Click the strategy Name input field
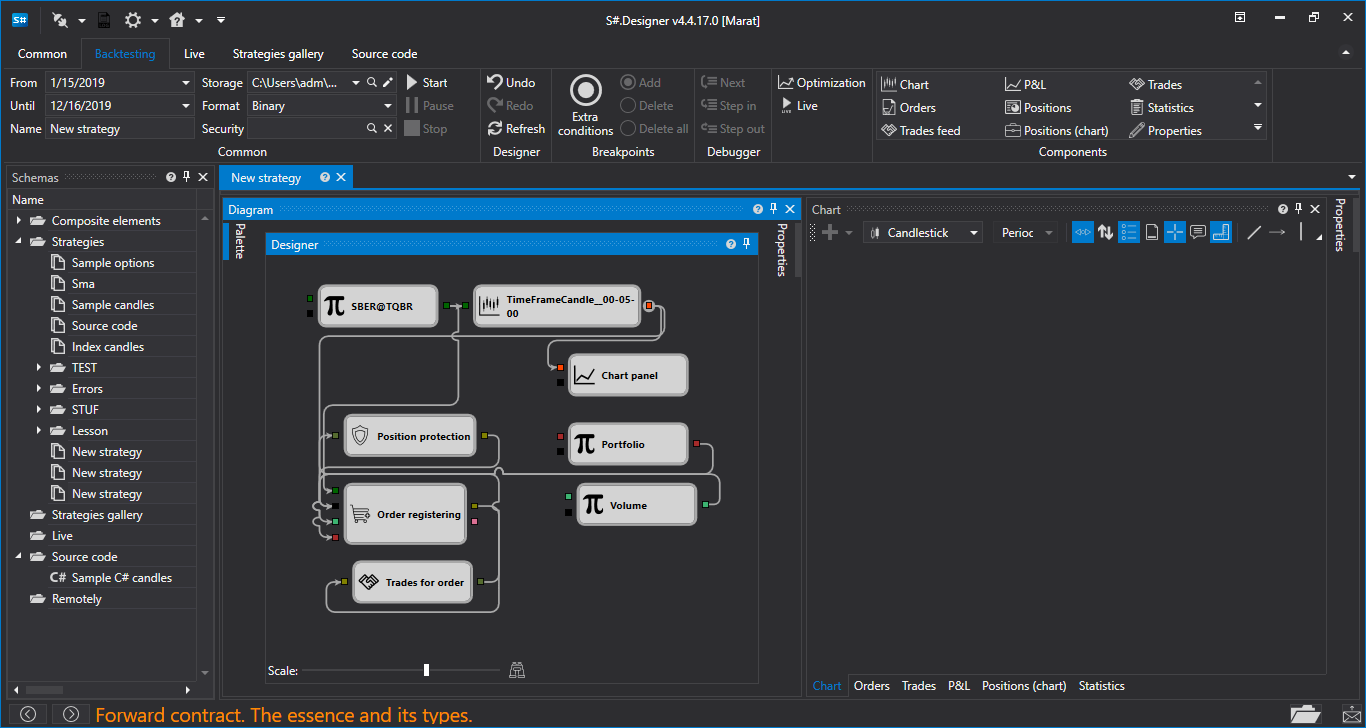Viewport: 1366px width, 728px height. pyautogui.click(x=120, y=129)
